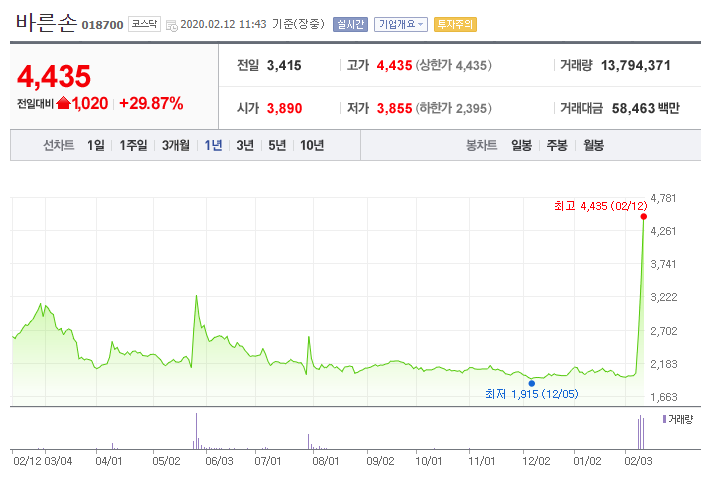Image resolution: width=701 pixels, height=479 pixels.
Task: Click the blue low point marker on chart
Action: [532, 383]
